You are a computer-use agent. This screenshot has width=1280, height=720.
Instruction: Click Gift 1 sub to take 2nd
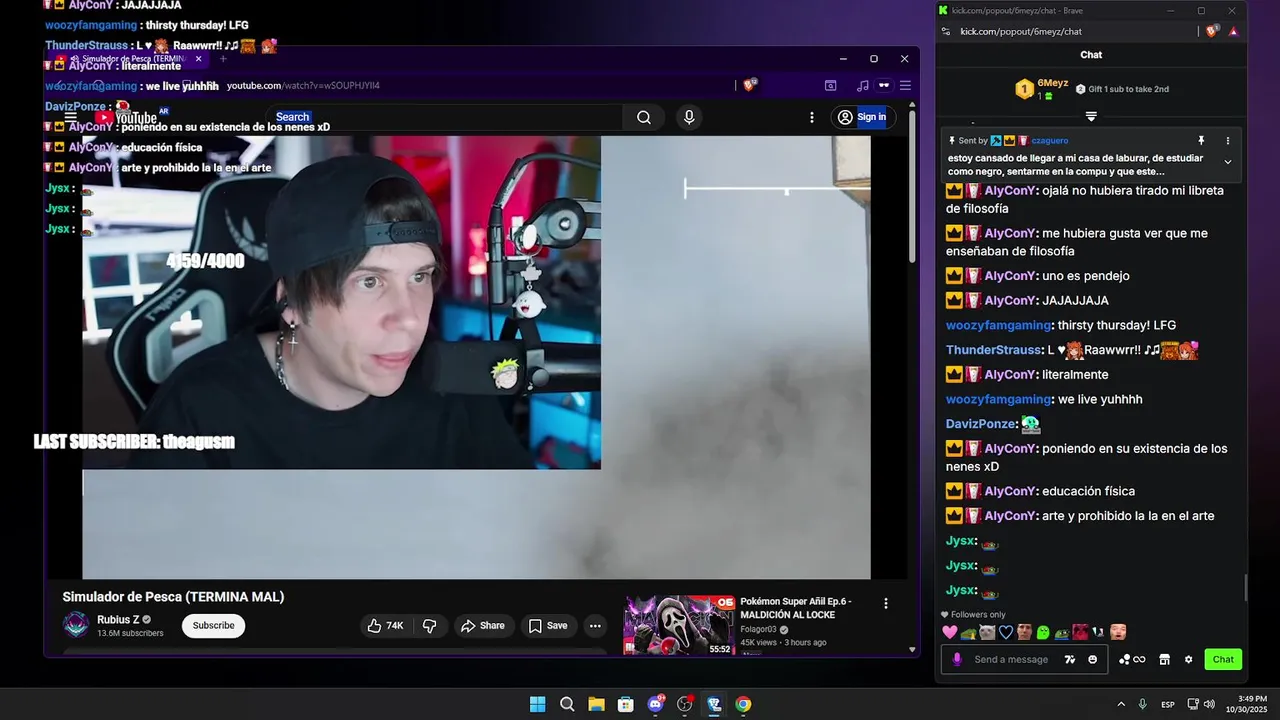pos(1122,89)
